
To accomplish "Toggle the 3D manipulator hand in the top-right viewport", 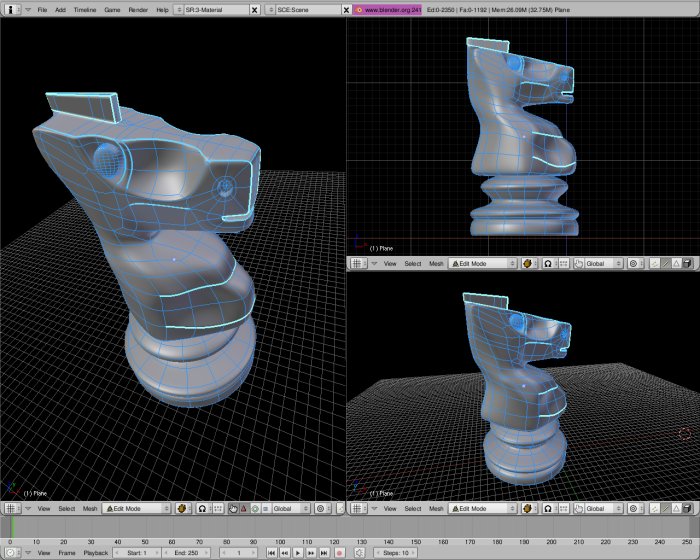I will (x=579, y=263).
